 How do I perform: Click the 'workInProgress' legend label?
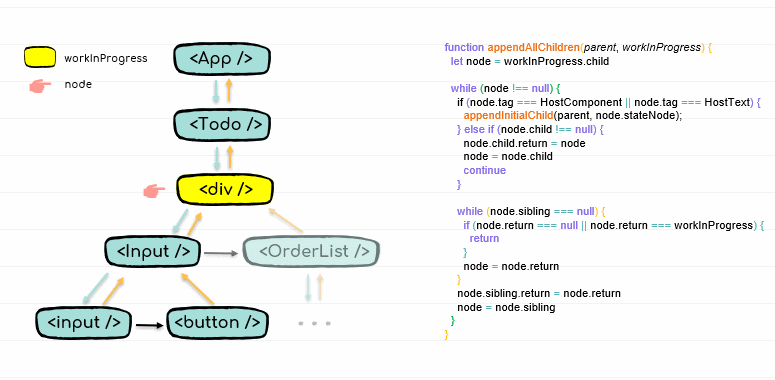pos(106,58)
